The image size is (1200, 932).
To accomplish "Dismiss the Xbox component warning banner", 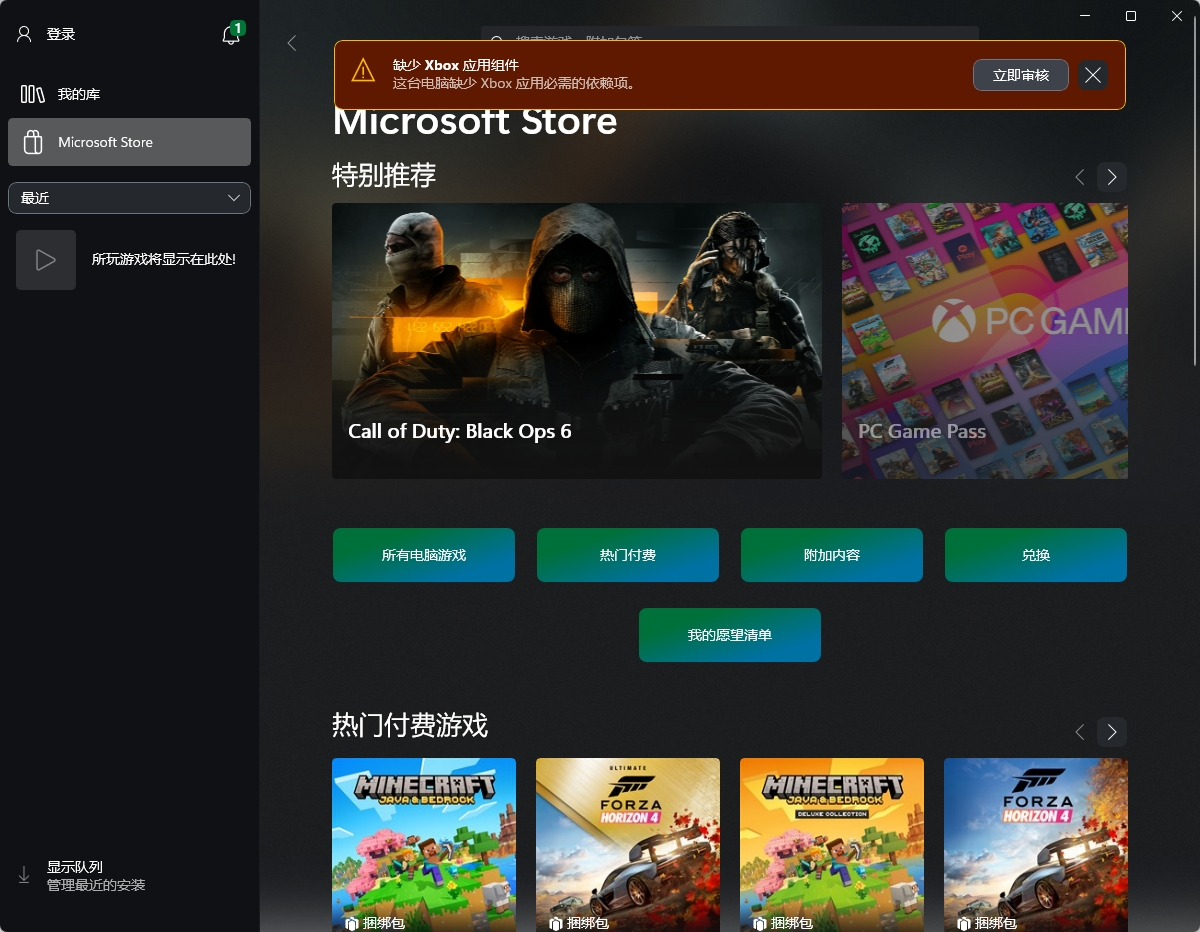I will pyautogui.click(x=1093, y=75).
